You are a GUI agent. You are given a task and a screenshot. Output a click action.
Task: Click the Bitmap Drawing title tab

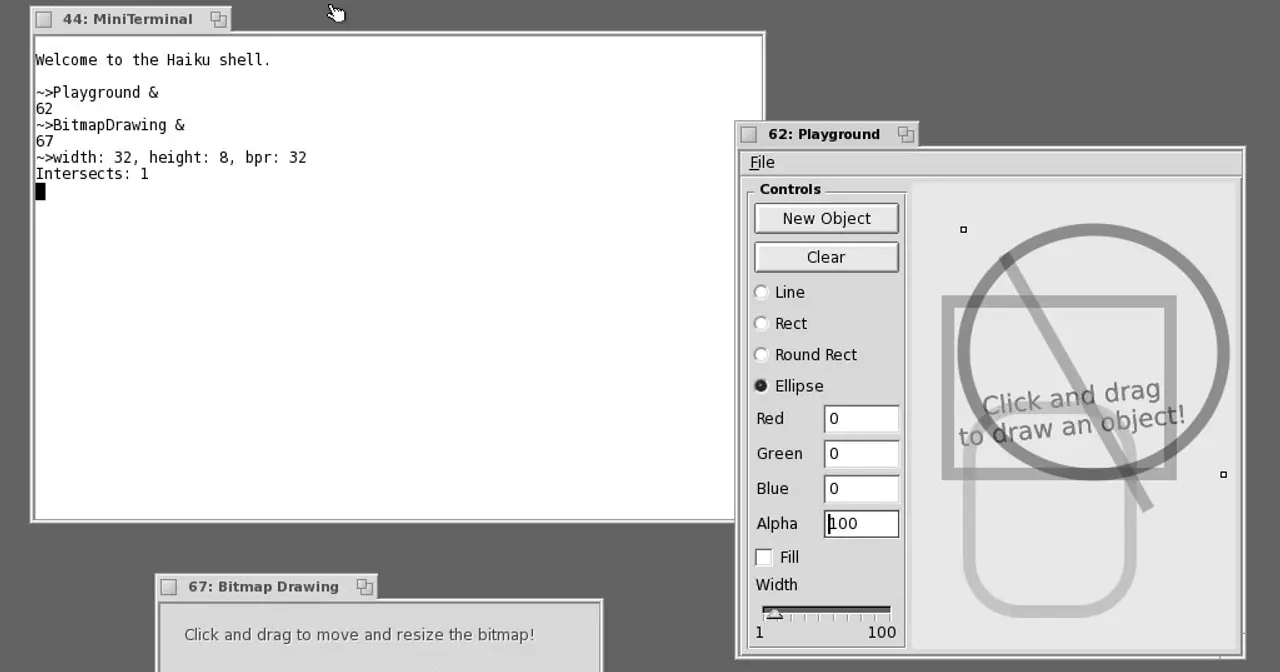click(266, 587)
